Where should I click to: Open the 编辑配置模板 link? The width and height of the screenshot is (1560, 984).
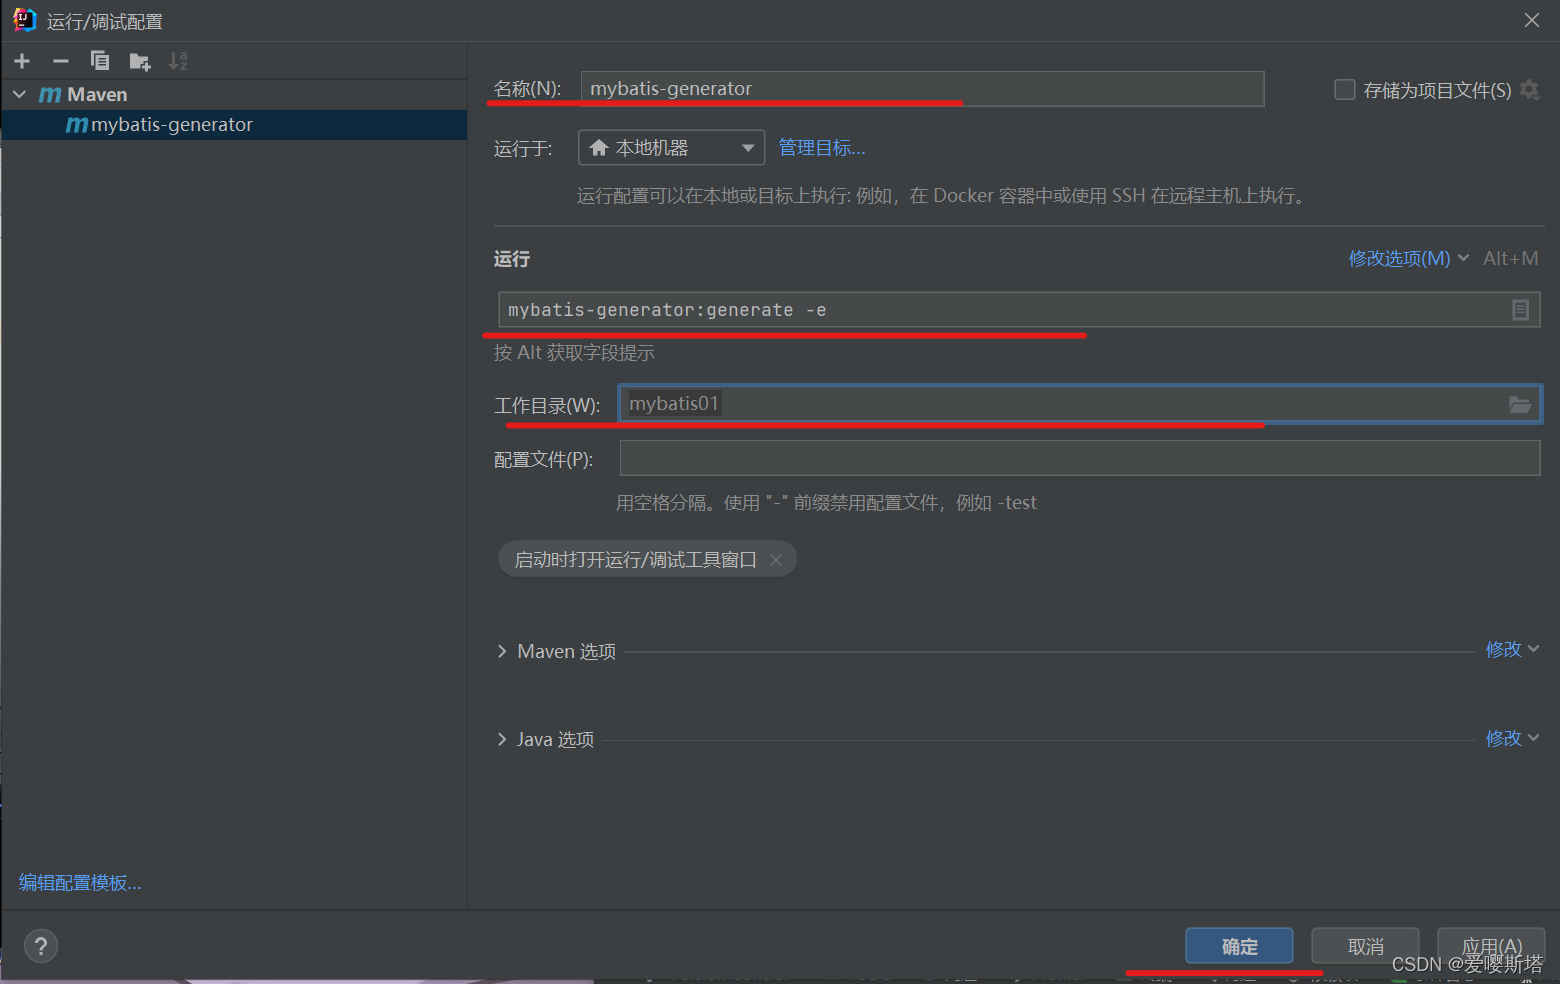coord(80,883)
